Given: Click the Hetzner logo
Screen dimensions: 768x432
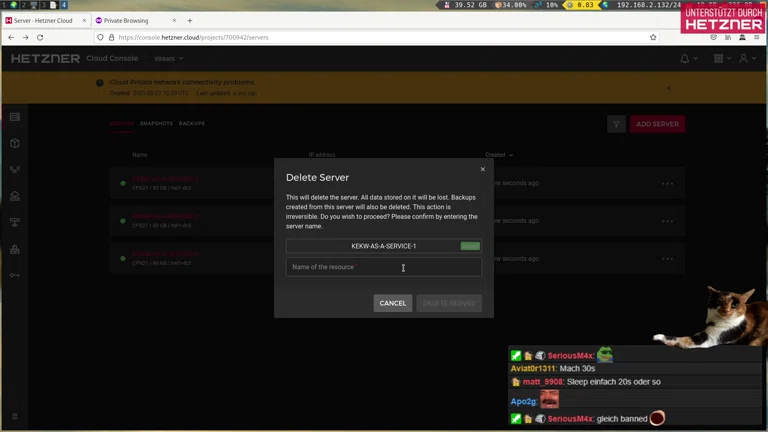Looking at the screenshot, I should tap(45, 58).
